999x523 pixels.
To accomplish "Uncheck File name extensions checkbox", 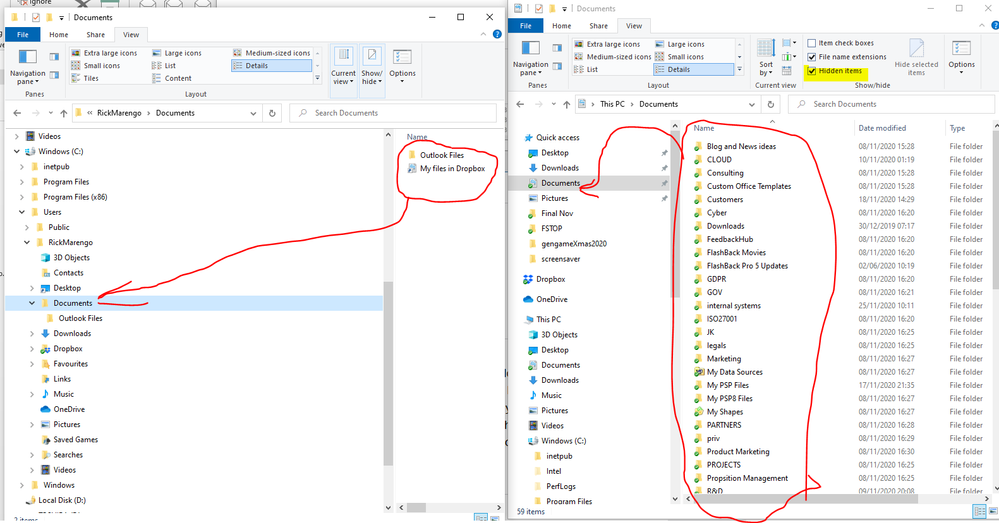I will (812, 57).
